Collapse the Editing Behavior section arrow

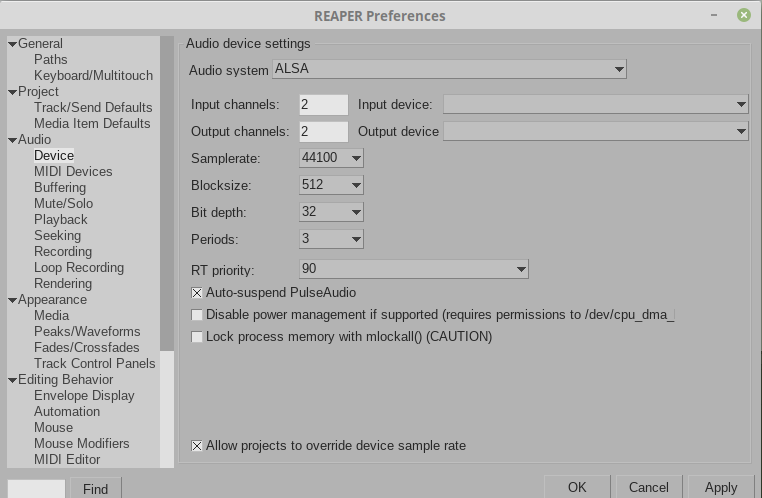(12, 380)
